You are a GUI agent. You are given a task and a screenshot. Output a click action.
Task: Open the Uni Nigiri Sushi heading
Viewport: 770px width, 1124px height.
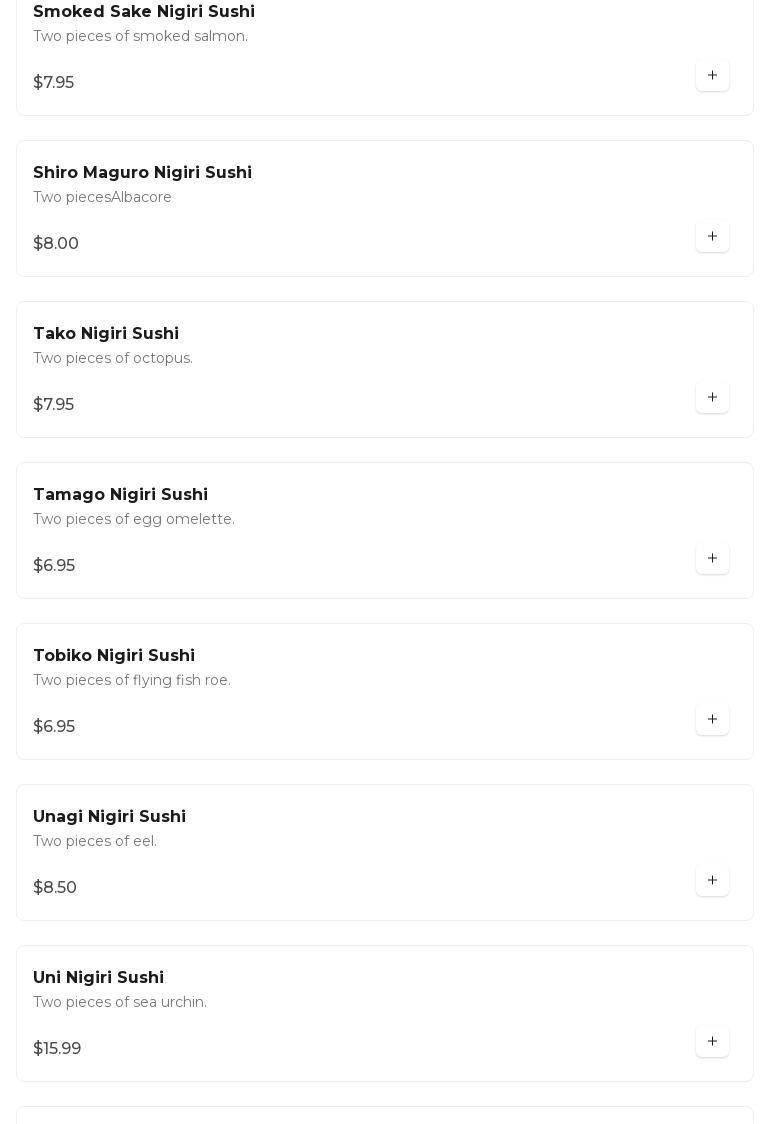click(x=98, y=978)
